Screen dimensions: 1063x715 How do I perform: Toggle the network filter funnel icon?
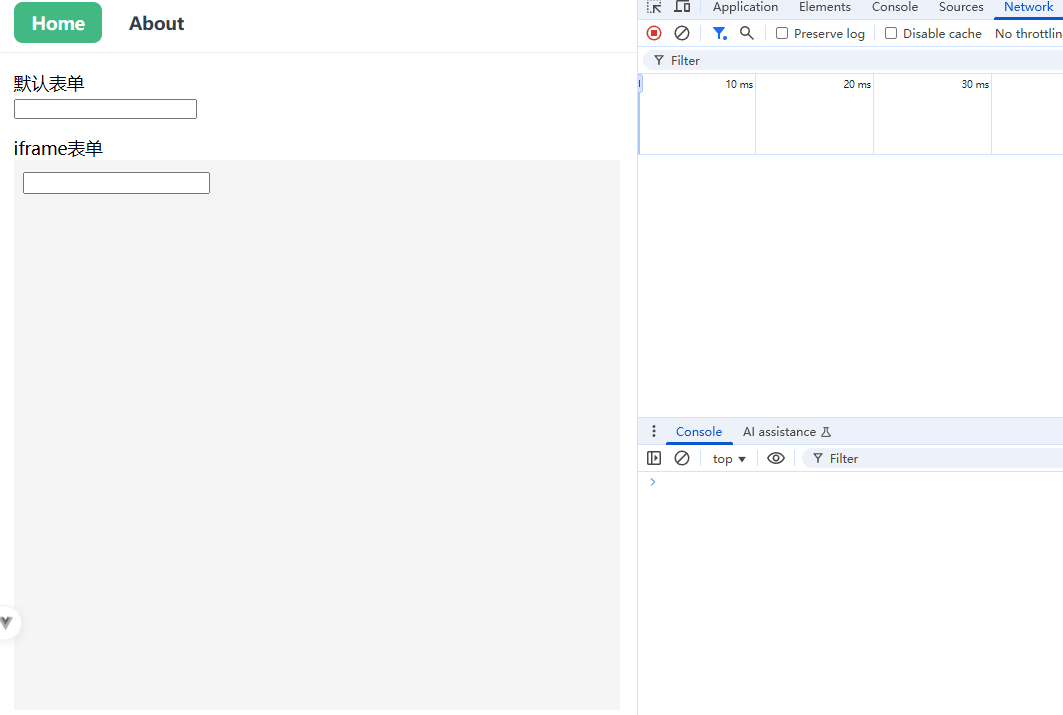(x=719, y=33)
